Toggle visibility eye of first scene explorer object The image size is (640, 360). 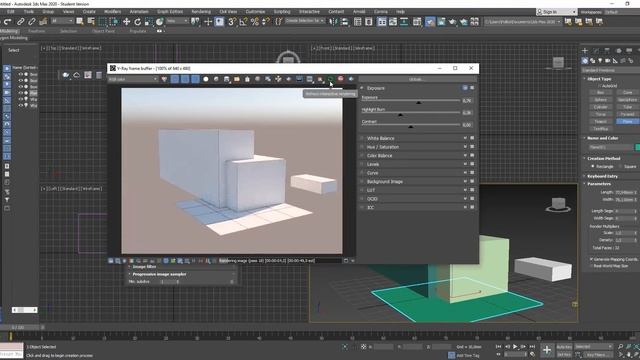20,75
